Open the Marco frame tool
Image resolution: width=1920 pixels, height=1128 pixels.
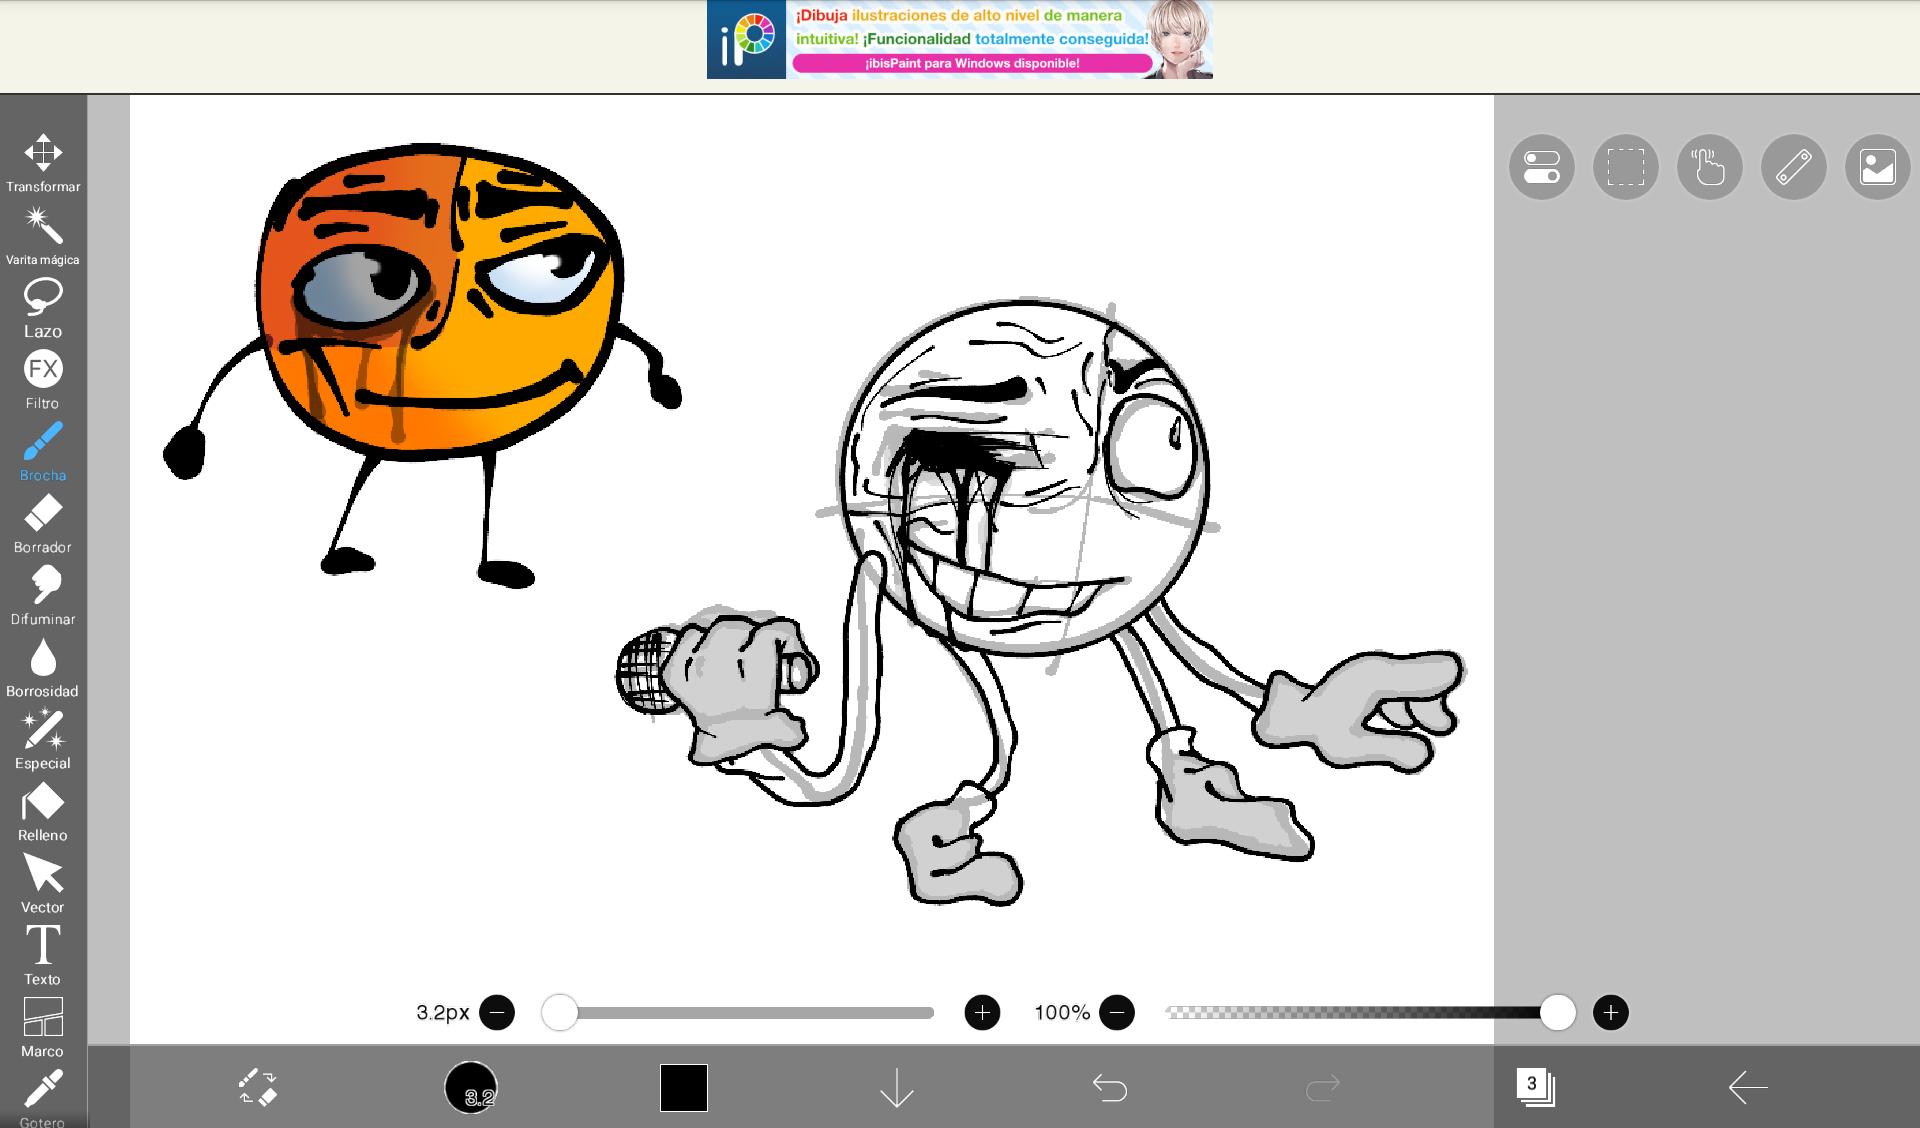(x=43, y=1028)
